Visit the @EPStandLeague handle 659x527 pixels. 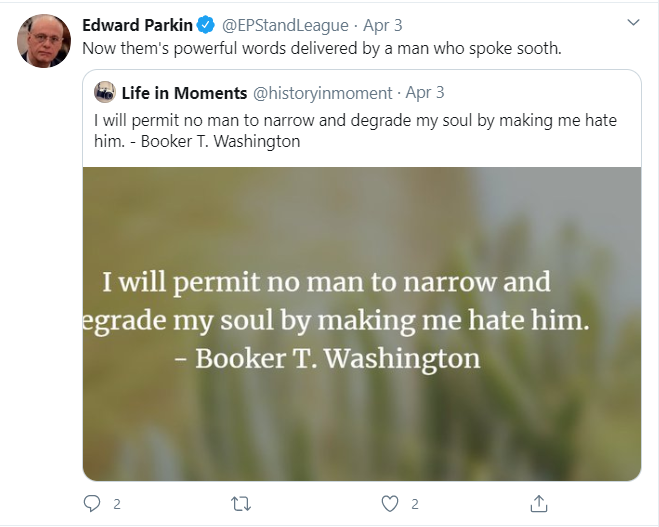(285, 26)
